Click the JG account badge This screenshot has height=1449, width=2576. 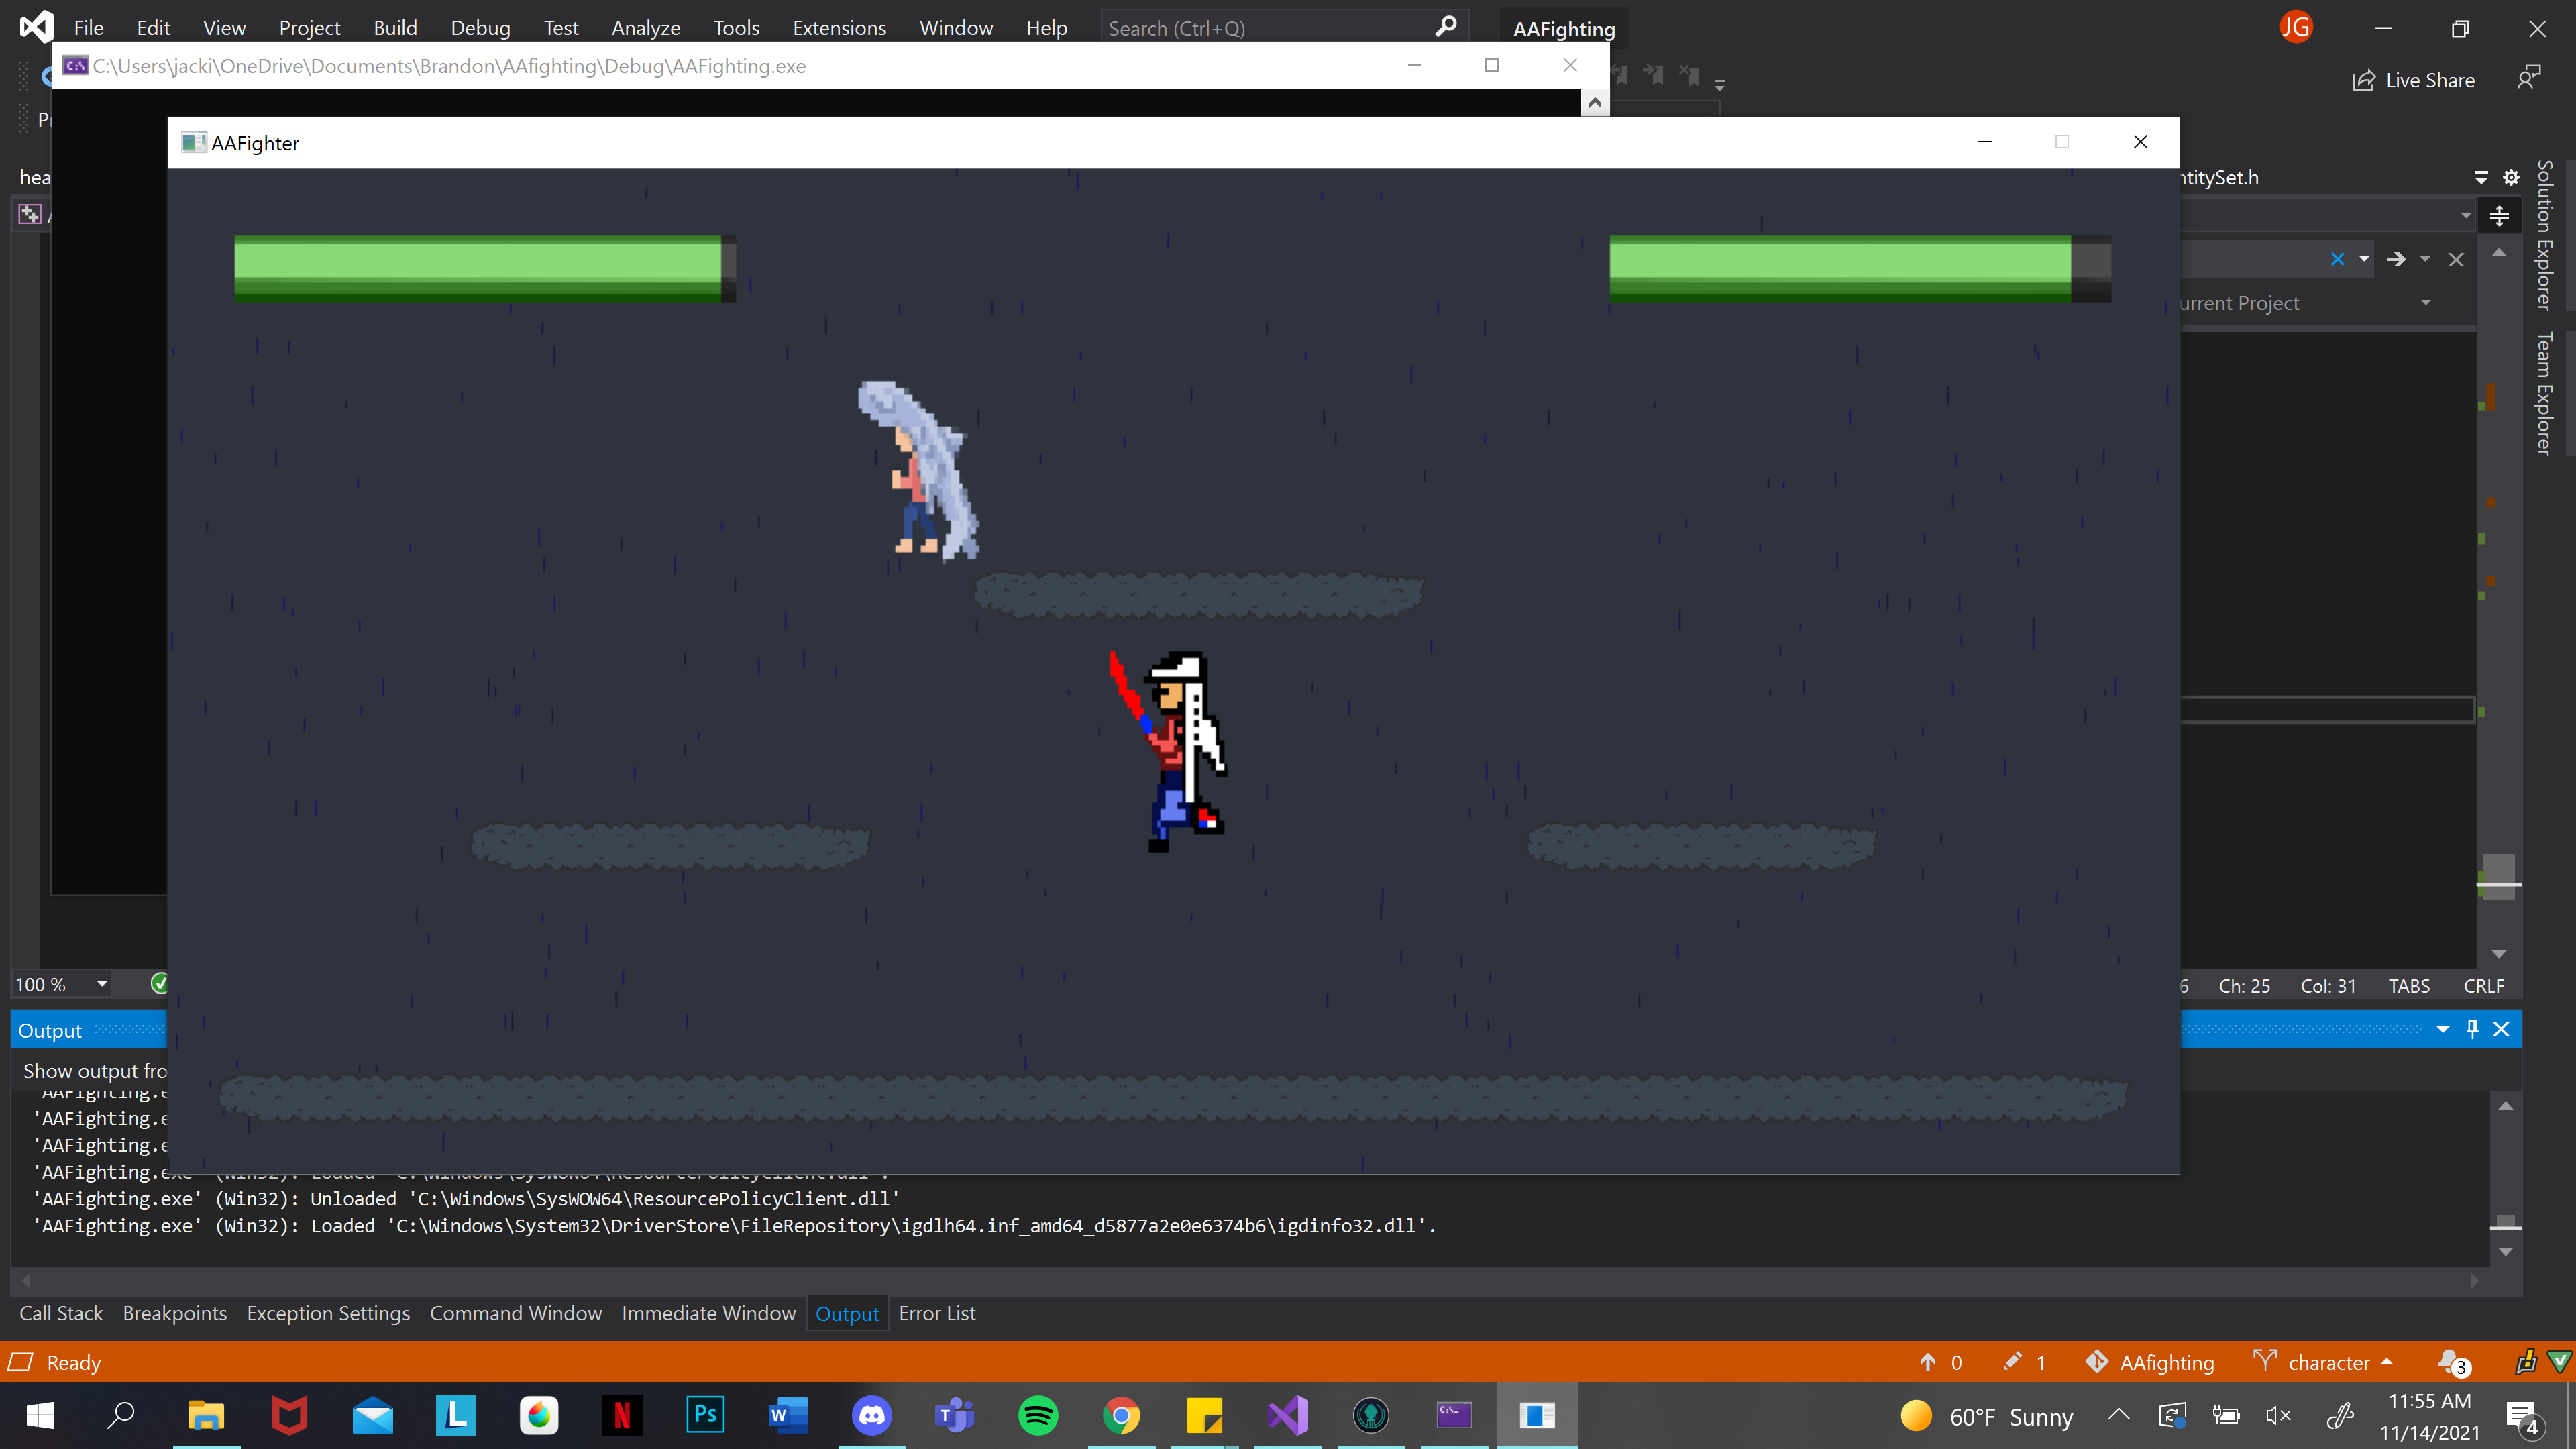2296,27
